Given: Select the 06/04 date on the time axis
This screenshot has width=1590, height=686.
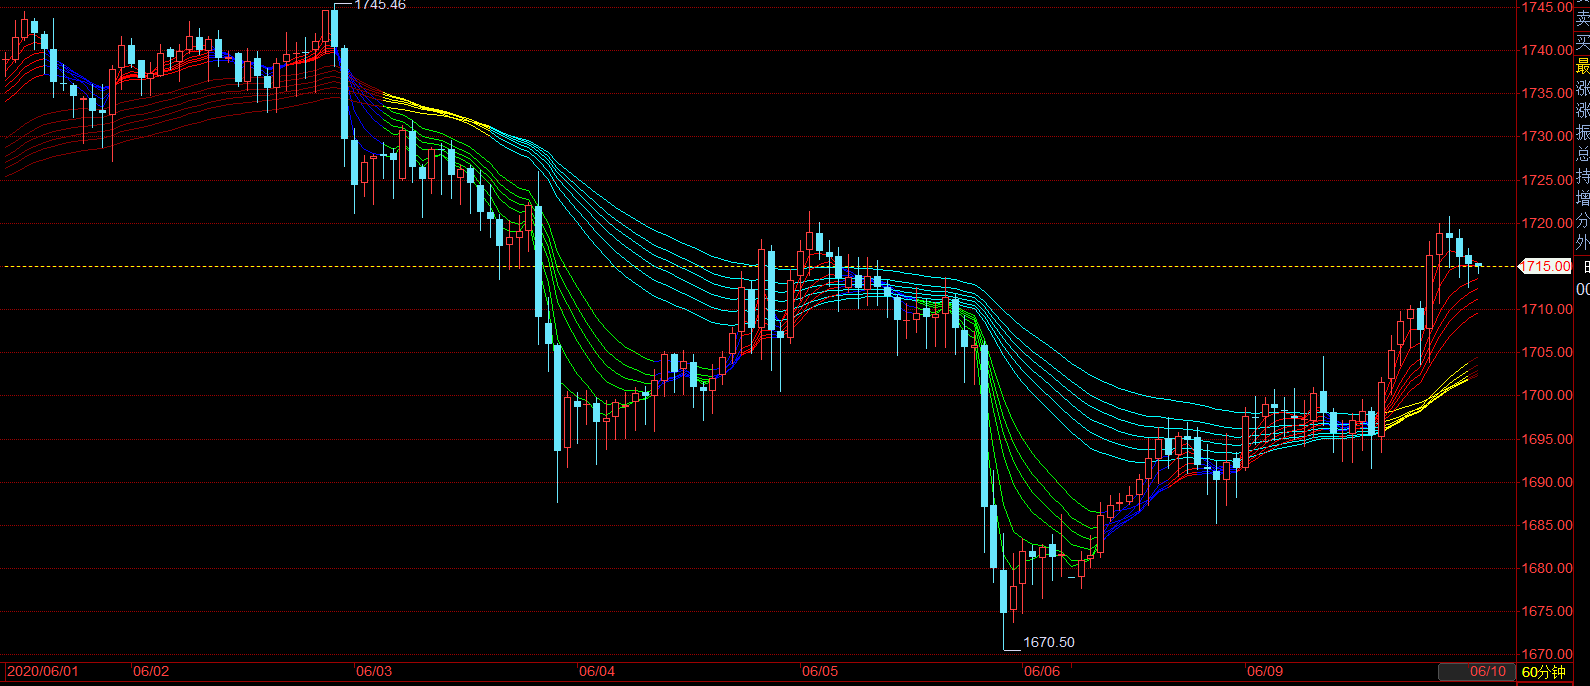Looking at the screenshot, I should click(x=597, y=671).
